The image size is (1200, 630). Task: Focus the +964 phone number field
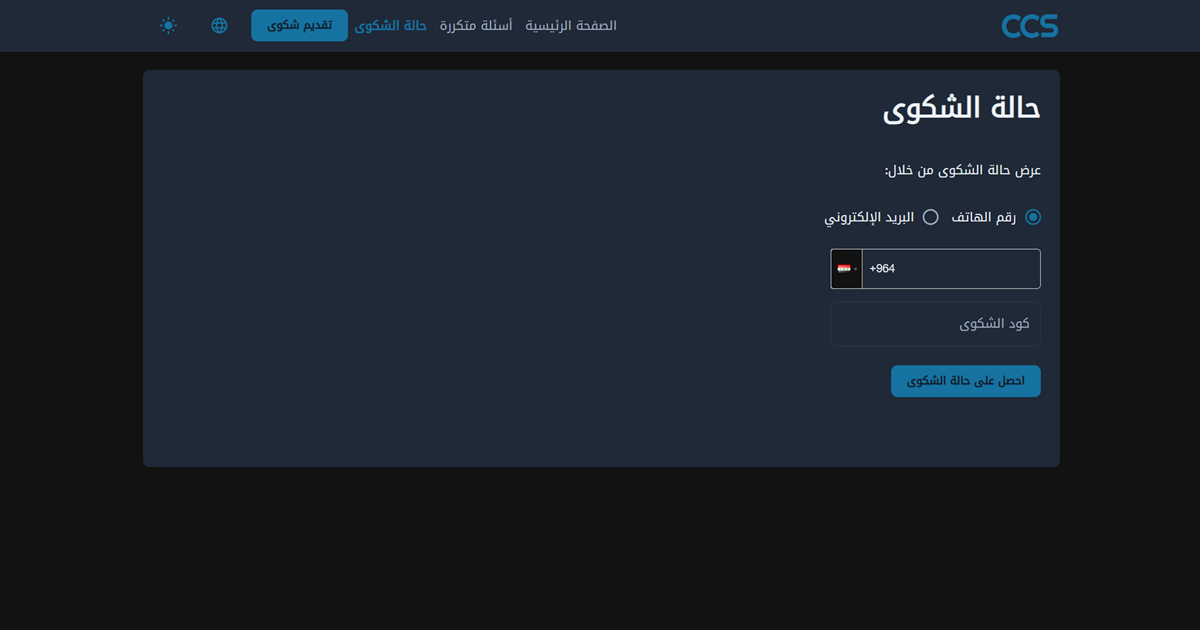950,269
